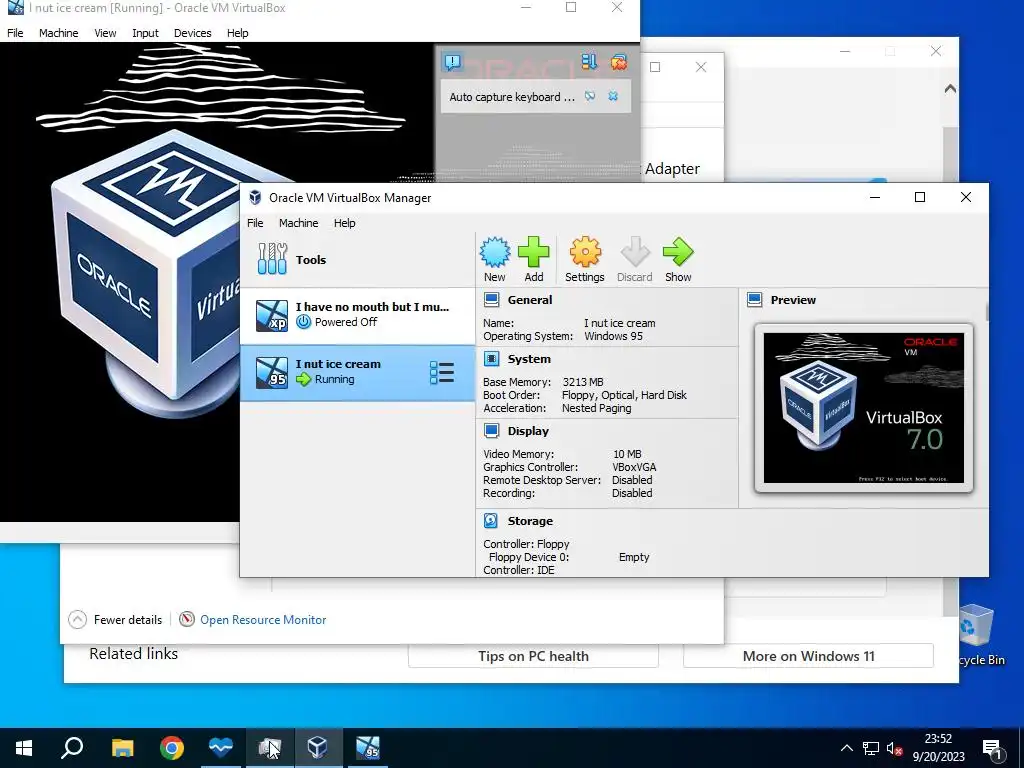Screen dimensions: 1024x768
Task: Click the Floppy Device 0 Empty value
Action: [633, 557]
